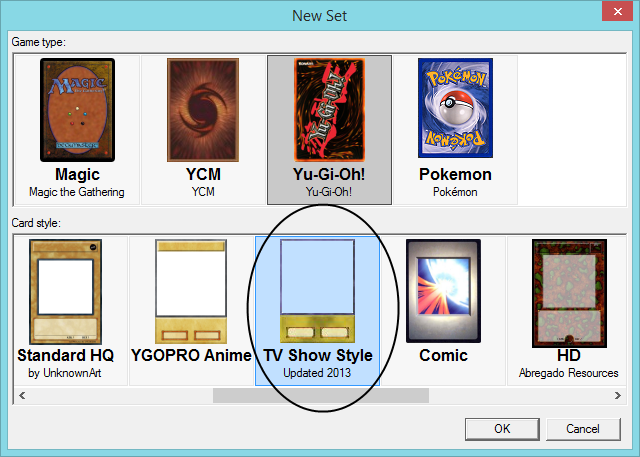Click the 'by UnknownArt' caption
This screenshot has height=457, width=640.
(x=64, y=373)
